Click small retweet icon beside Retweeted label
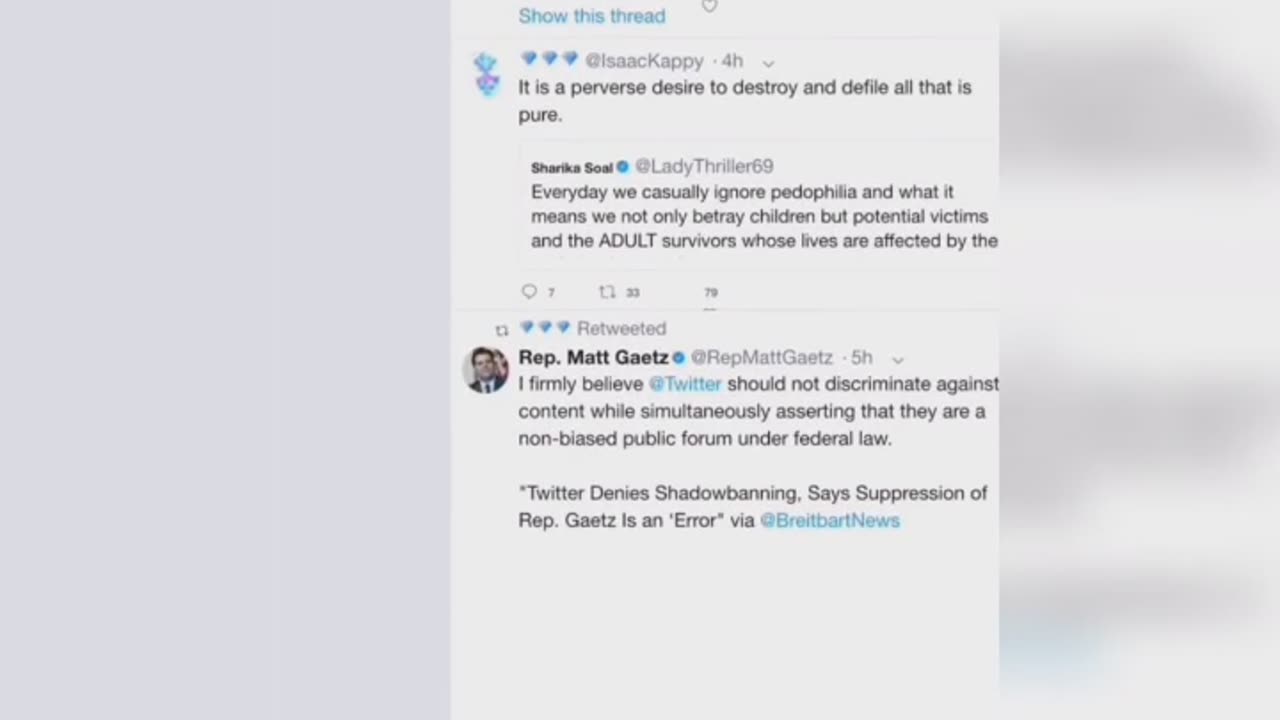This screenshot has width=1280, height=720. point(502,329)
